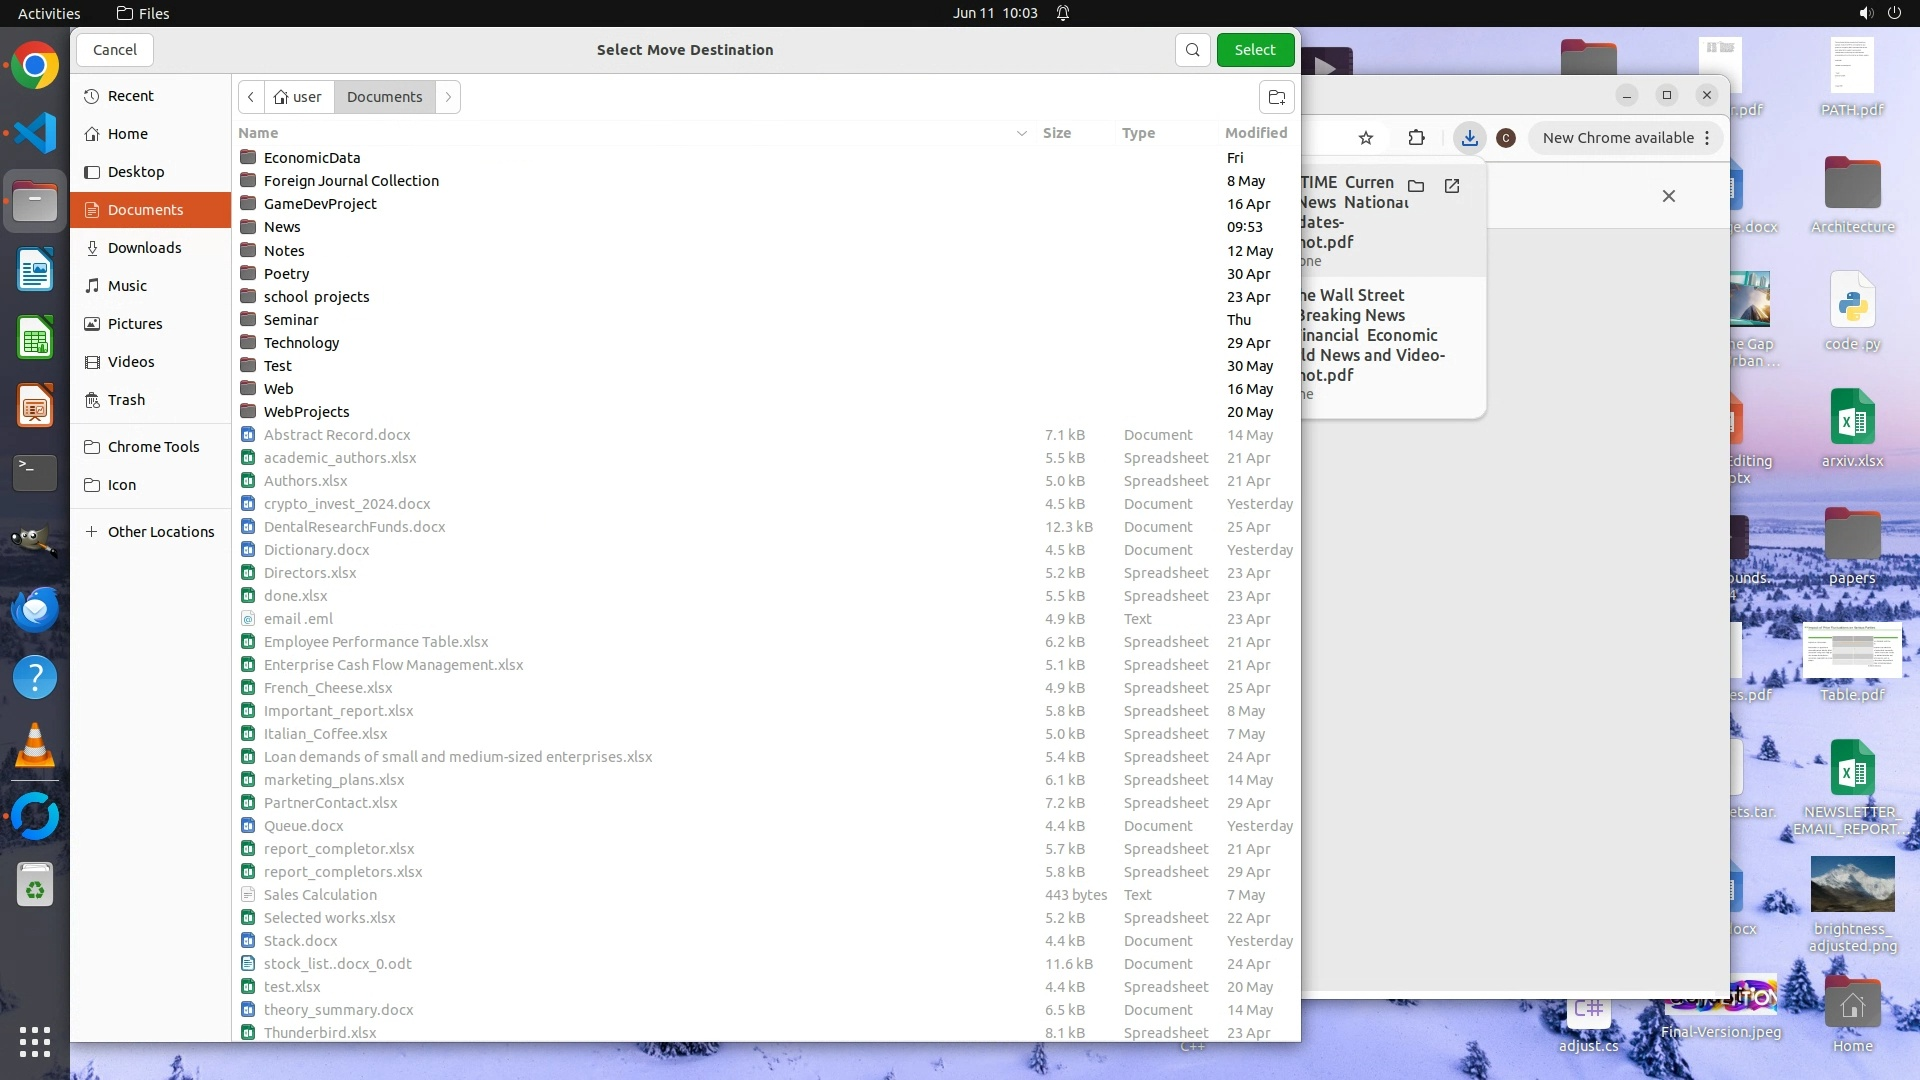Open TIME download in new tab icon
This screenshot has width=1920, height=1080.
(1452, 186)
